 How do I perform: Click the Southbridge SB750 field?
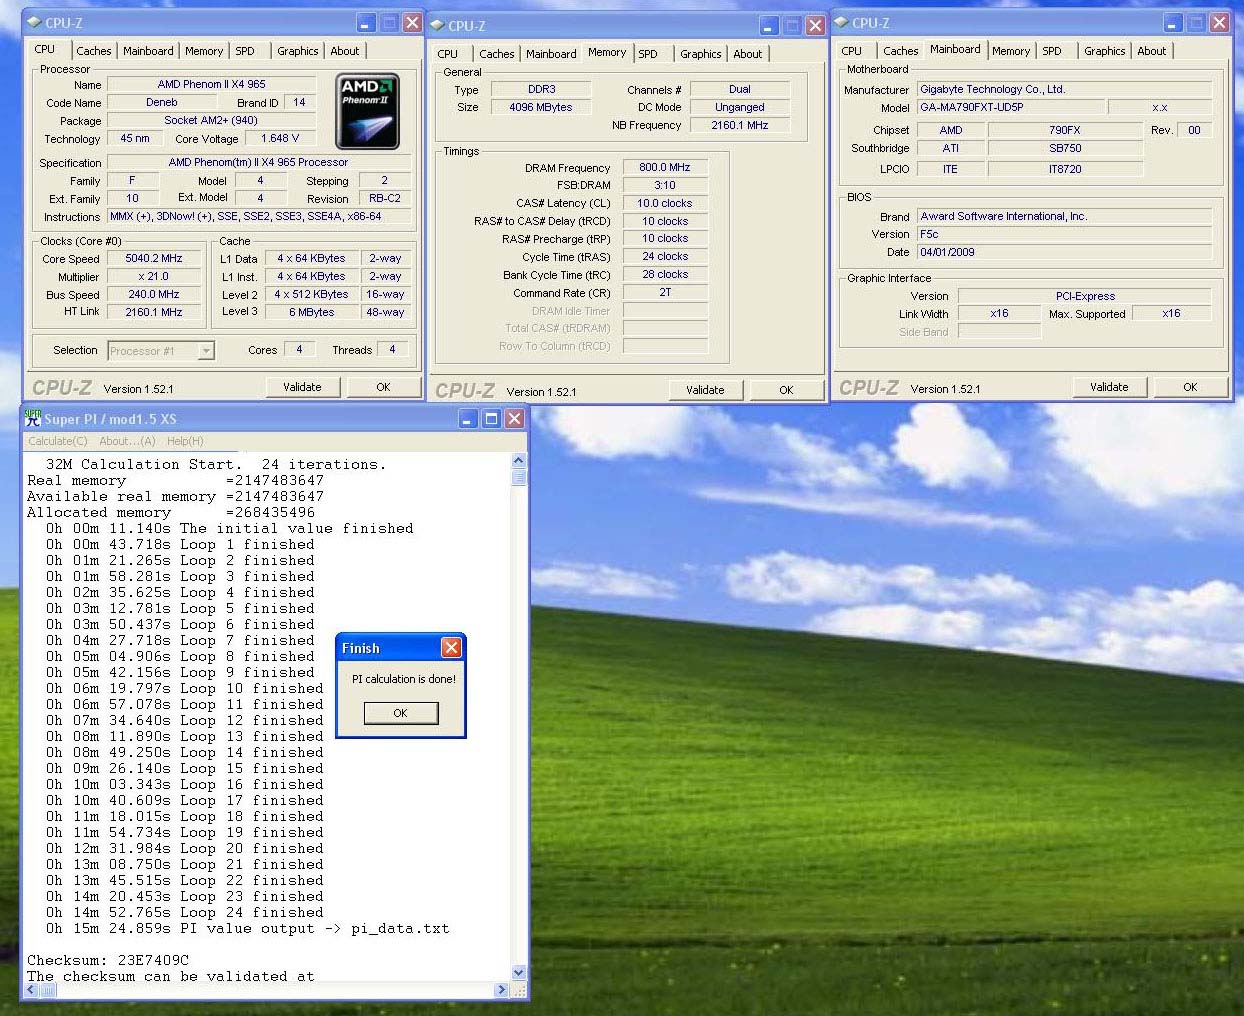tap(1065, 148)
